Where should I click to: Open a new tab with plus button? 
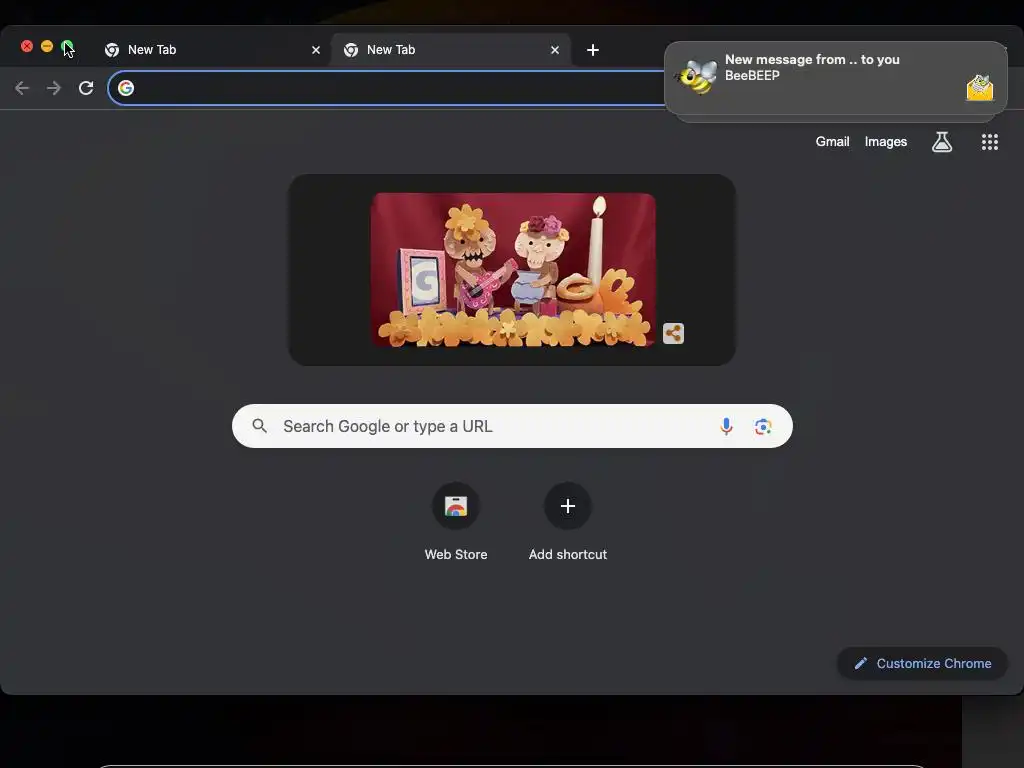[592, 50]
